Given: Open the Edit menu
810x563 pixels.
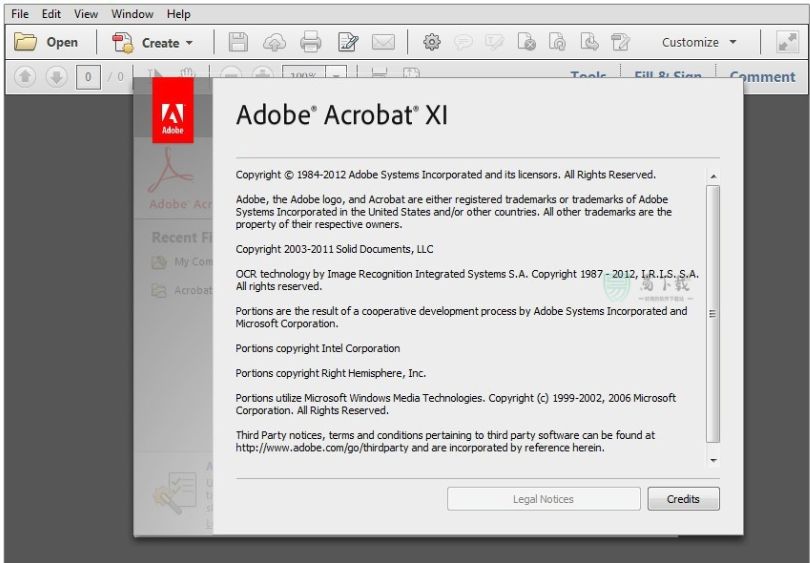Looking at the screenshot, I should (51, 14).
